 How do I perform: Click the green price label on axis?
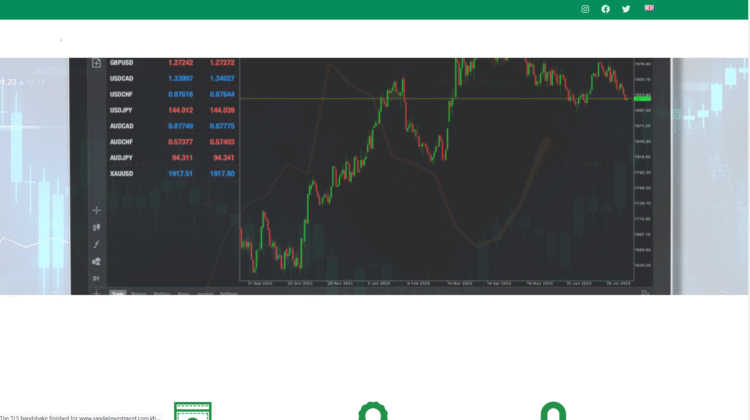tap(642, 98)
